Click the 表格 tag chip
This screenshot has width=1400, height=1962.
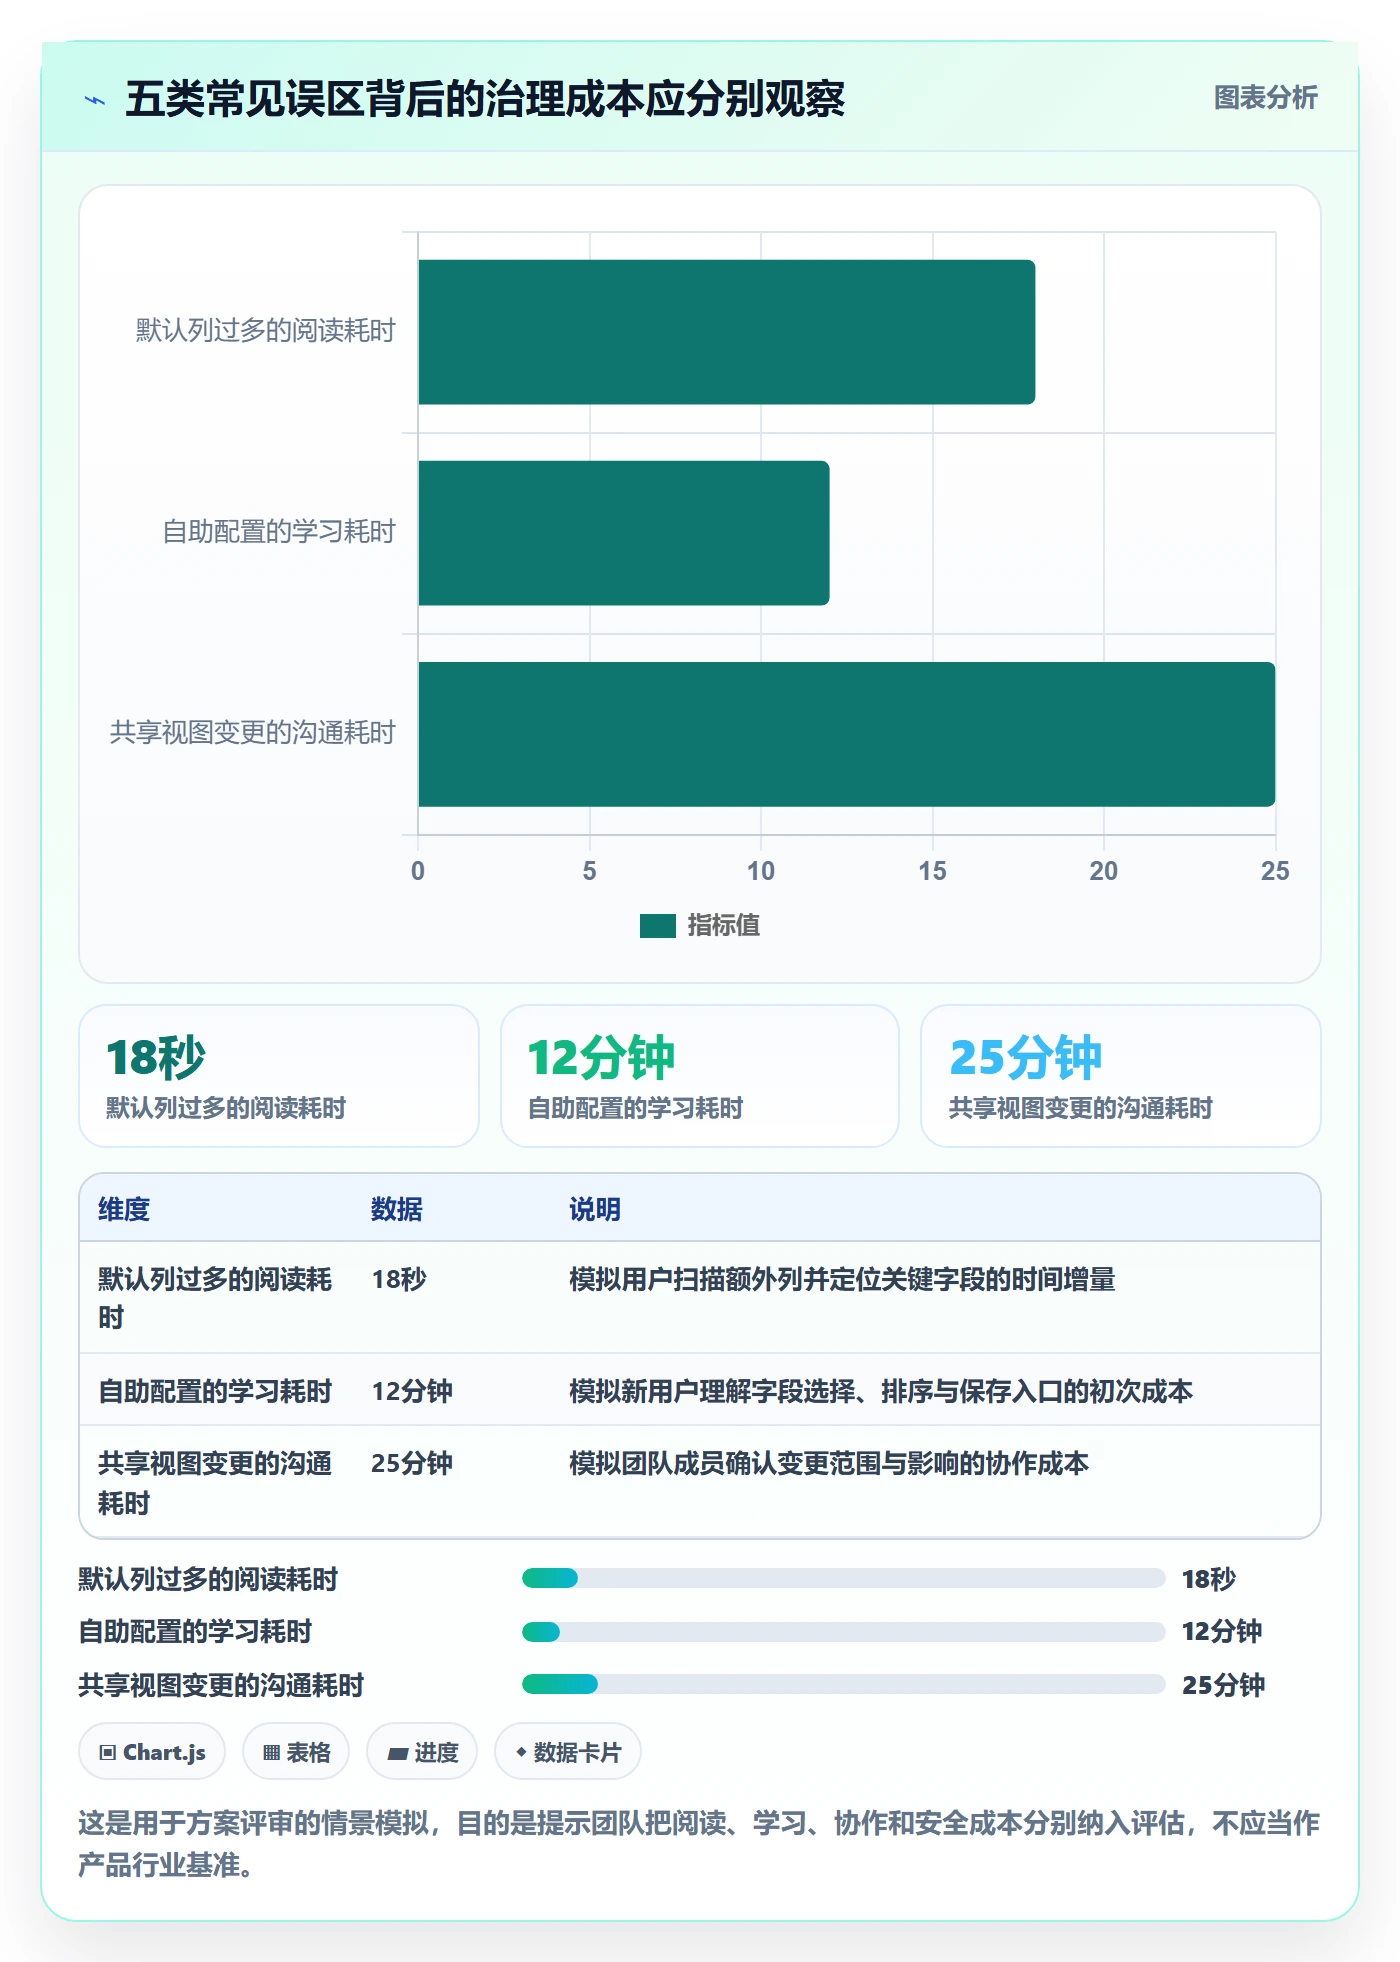[x=296, y=1752]
